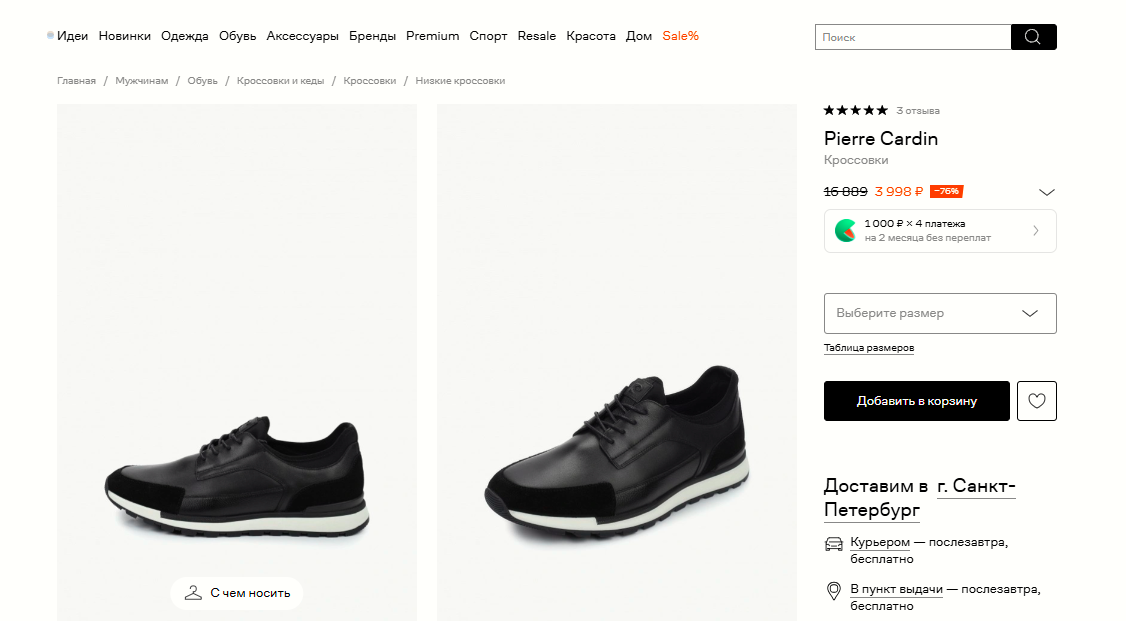The image size is (1126, 621).
Task: Click the 'В пункт выдачи' link
Action: pos(896,589)
